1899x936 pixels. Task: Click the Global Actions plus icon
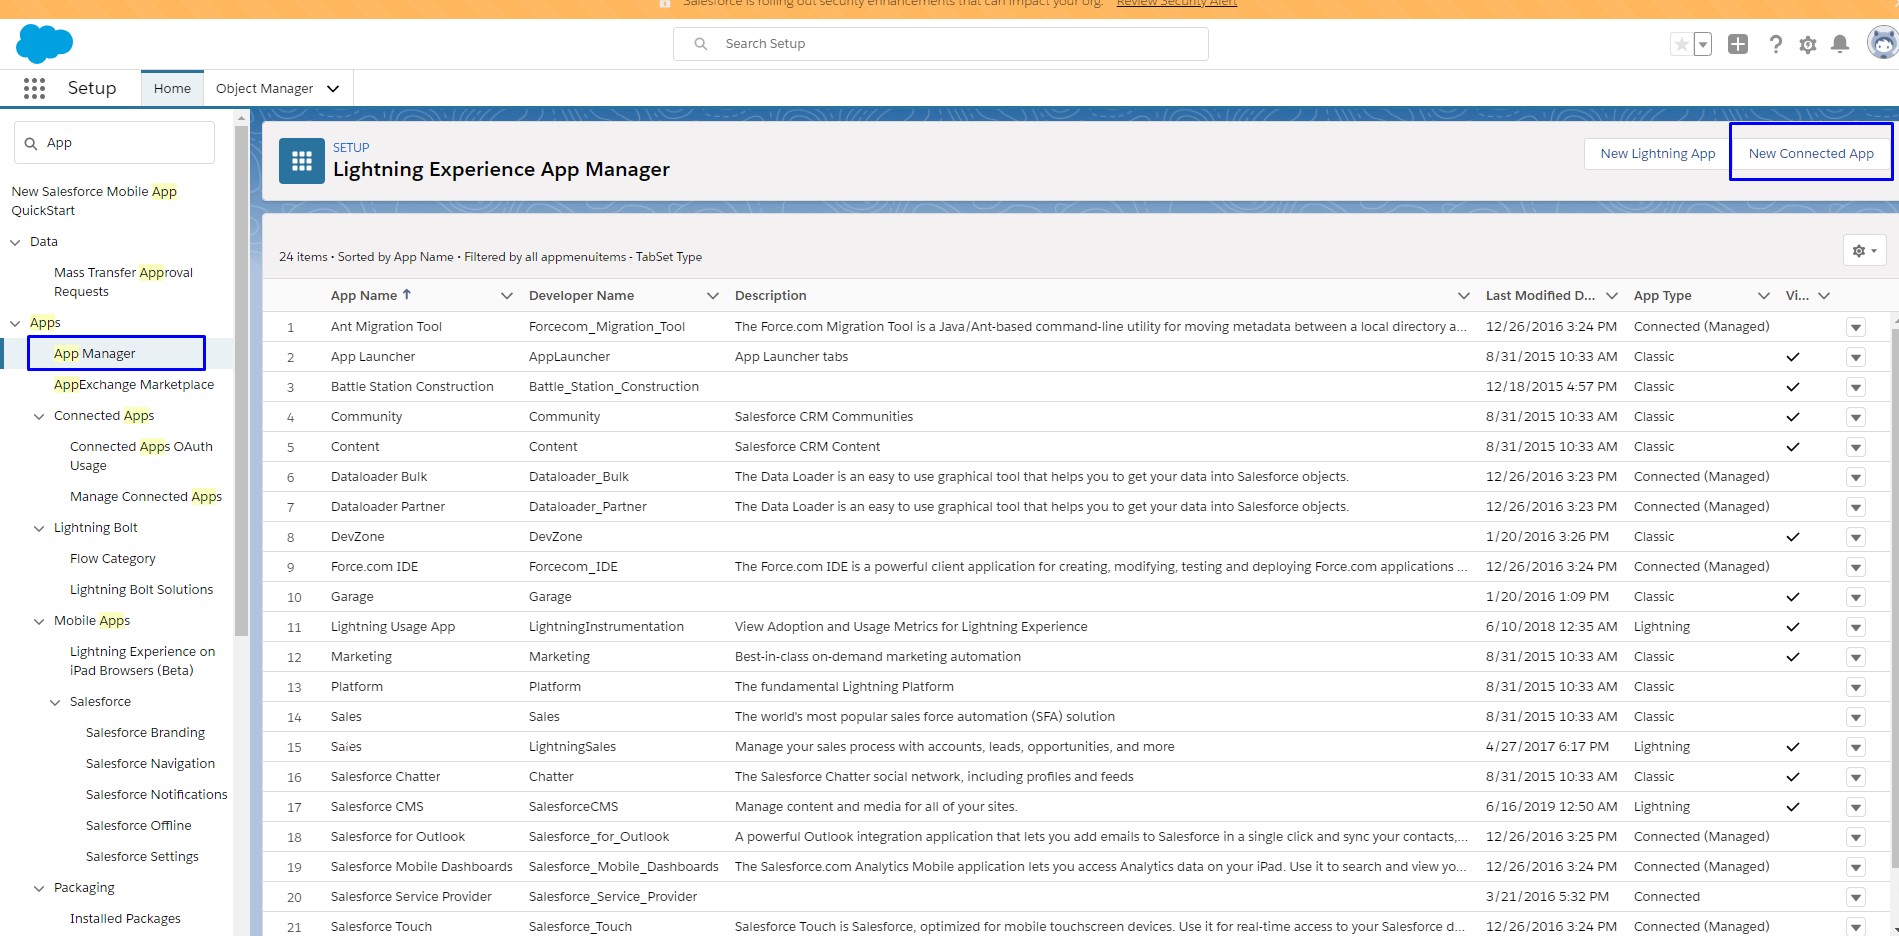pyautogui.click(x=1738, y=44)
